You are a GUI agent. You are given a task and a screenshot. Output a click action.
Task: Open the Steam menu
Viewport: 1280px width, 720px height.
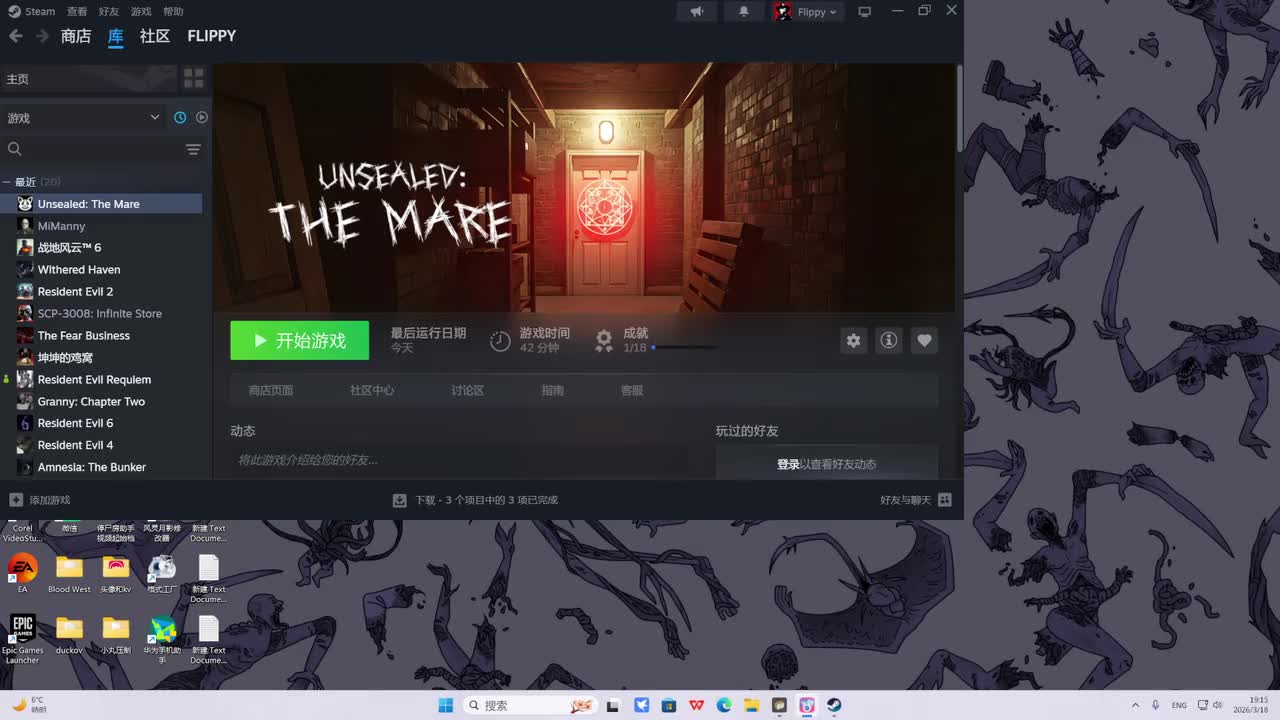coord(33,12)
